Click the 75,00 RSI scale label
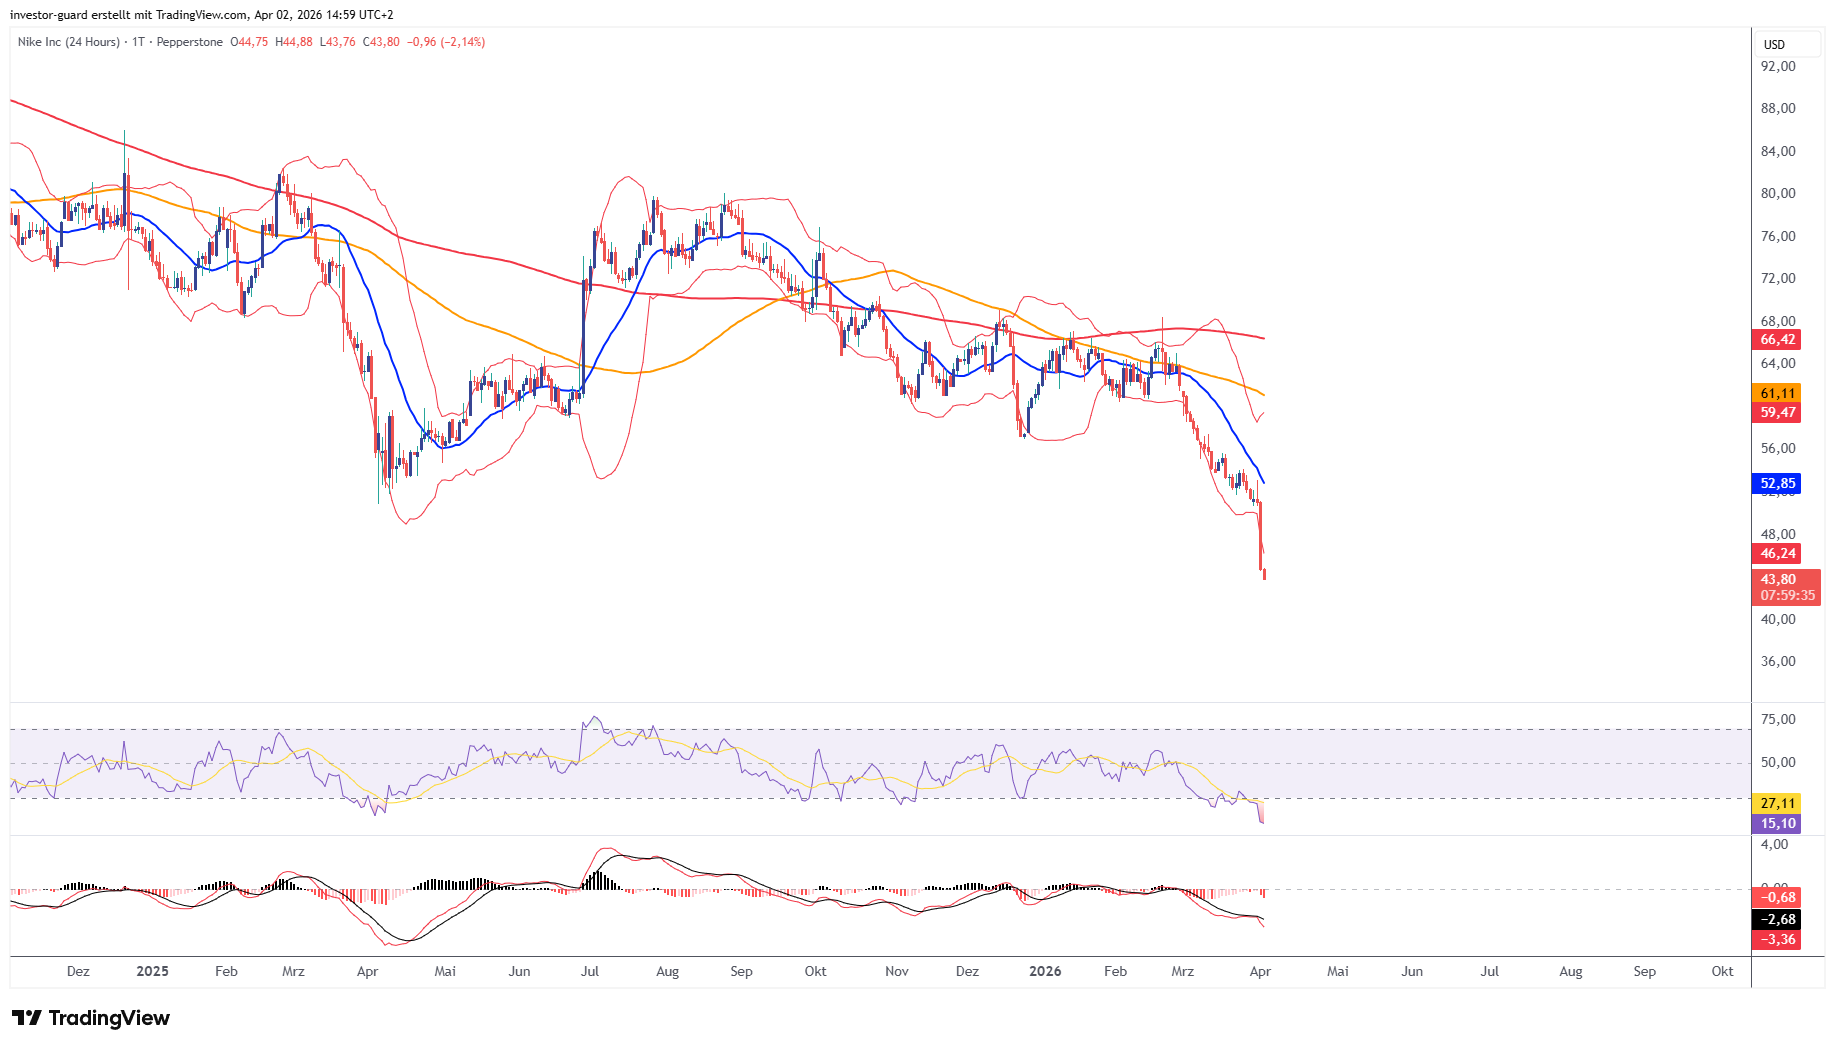 point(1778,720)
